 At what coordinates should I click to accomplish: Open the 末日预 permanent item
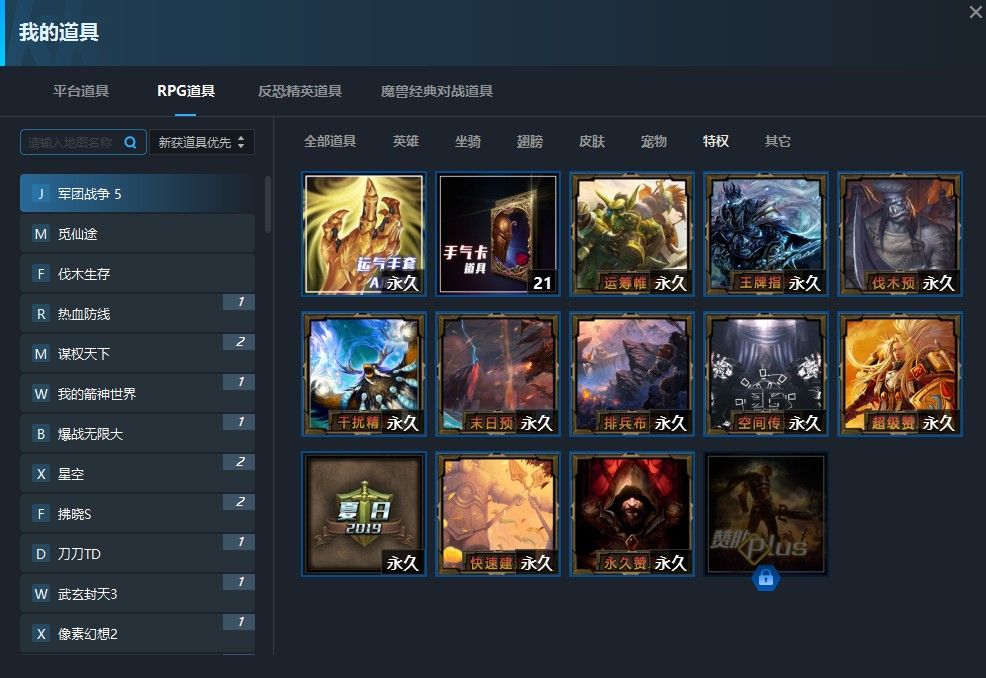click(497, 374)
